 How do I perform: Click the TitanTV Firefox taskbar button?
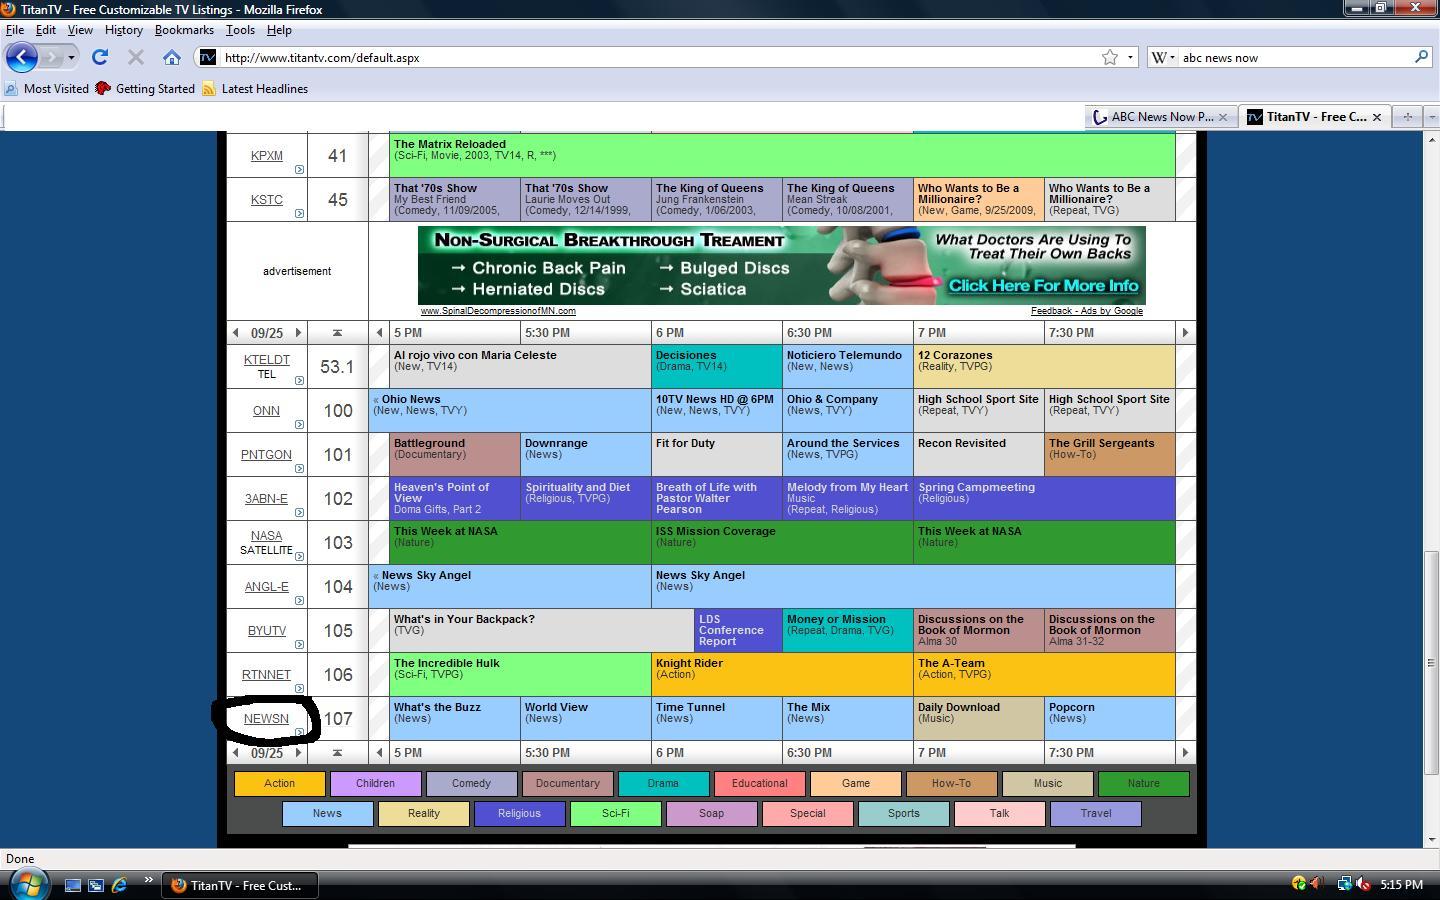coord(239,885)
